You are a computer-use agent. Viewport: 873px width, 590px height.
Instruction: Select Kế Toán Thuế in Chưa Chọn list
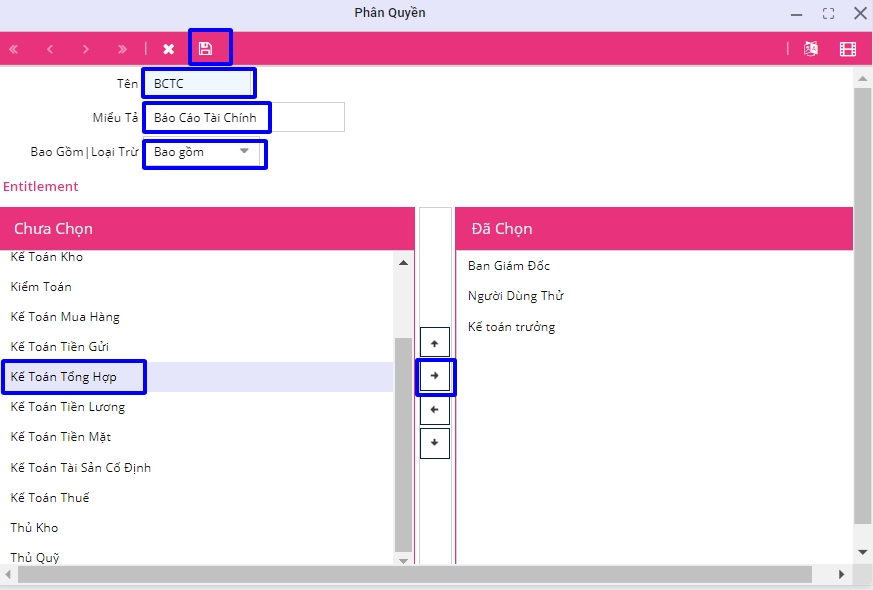click(50, 498)
